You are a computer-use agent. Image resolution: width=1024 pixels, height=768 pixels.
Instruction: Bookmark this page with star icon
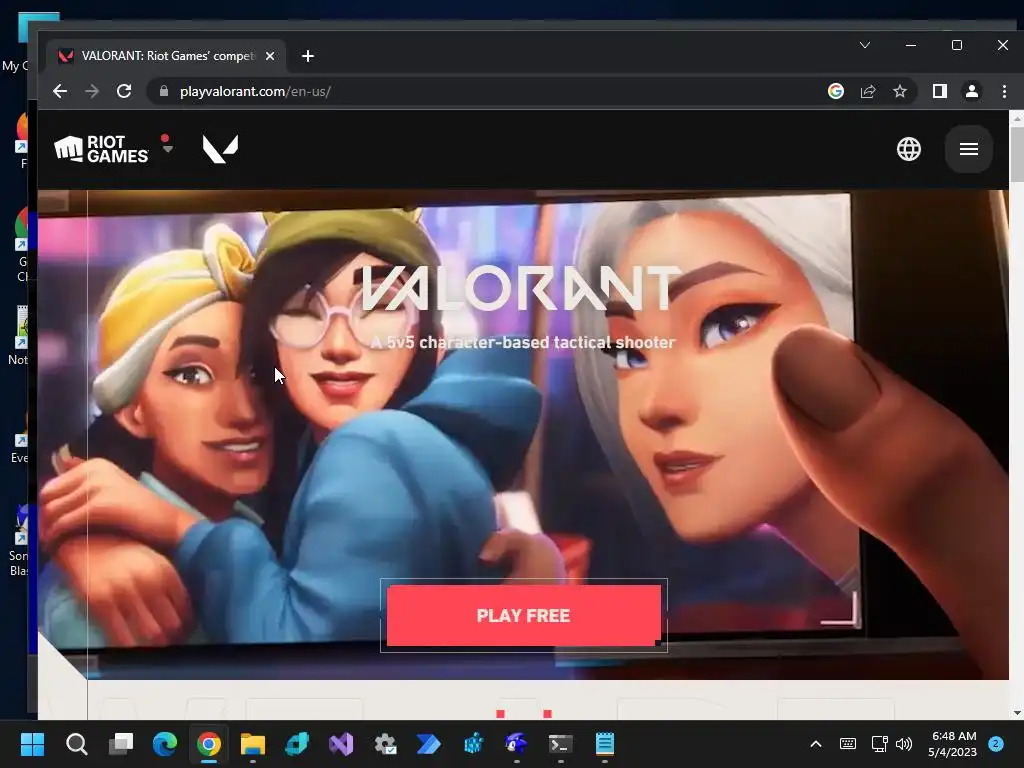click(x=900, y=91)
